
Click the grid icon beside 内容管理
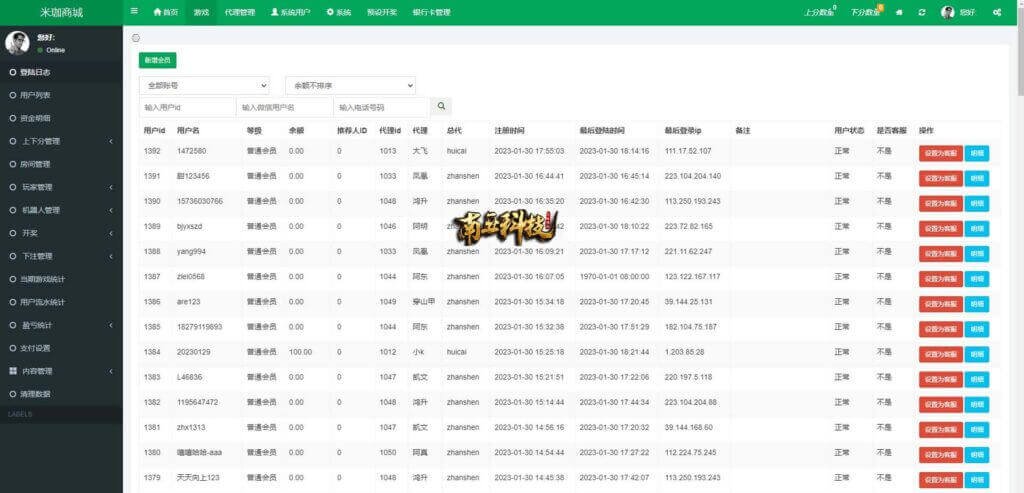(x=13, y=371)
